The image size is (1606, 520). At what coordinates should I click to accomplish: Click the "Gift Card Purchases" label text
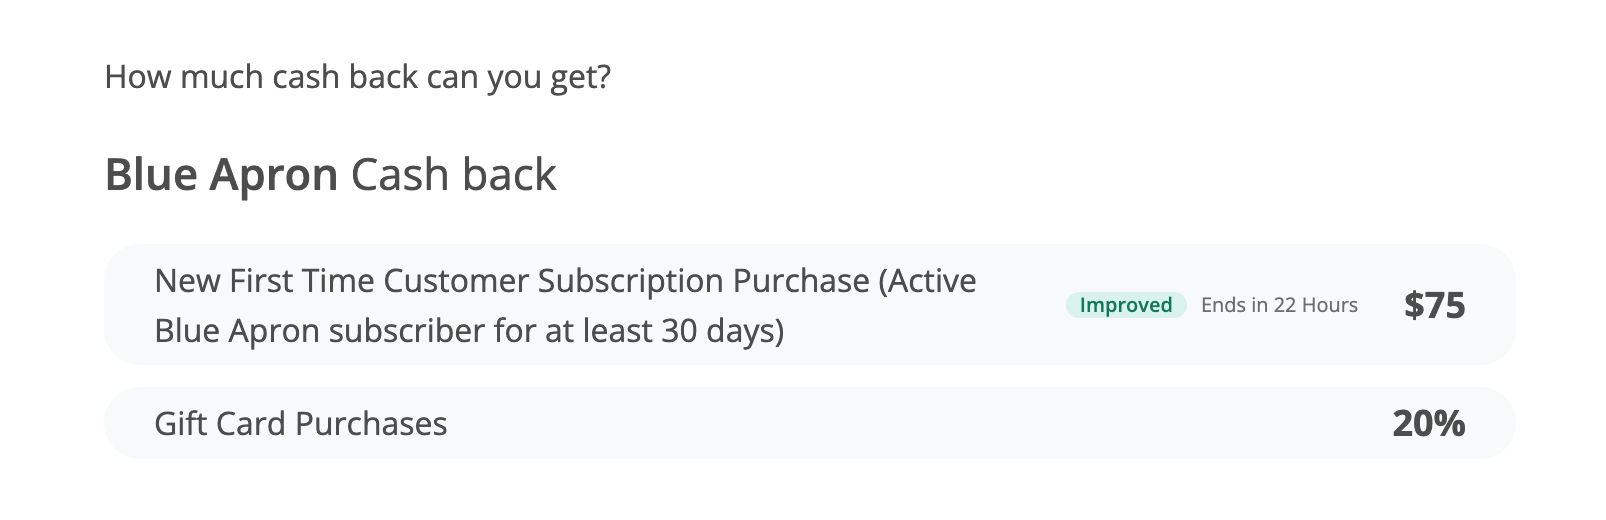[x=300, y=424]
